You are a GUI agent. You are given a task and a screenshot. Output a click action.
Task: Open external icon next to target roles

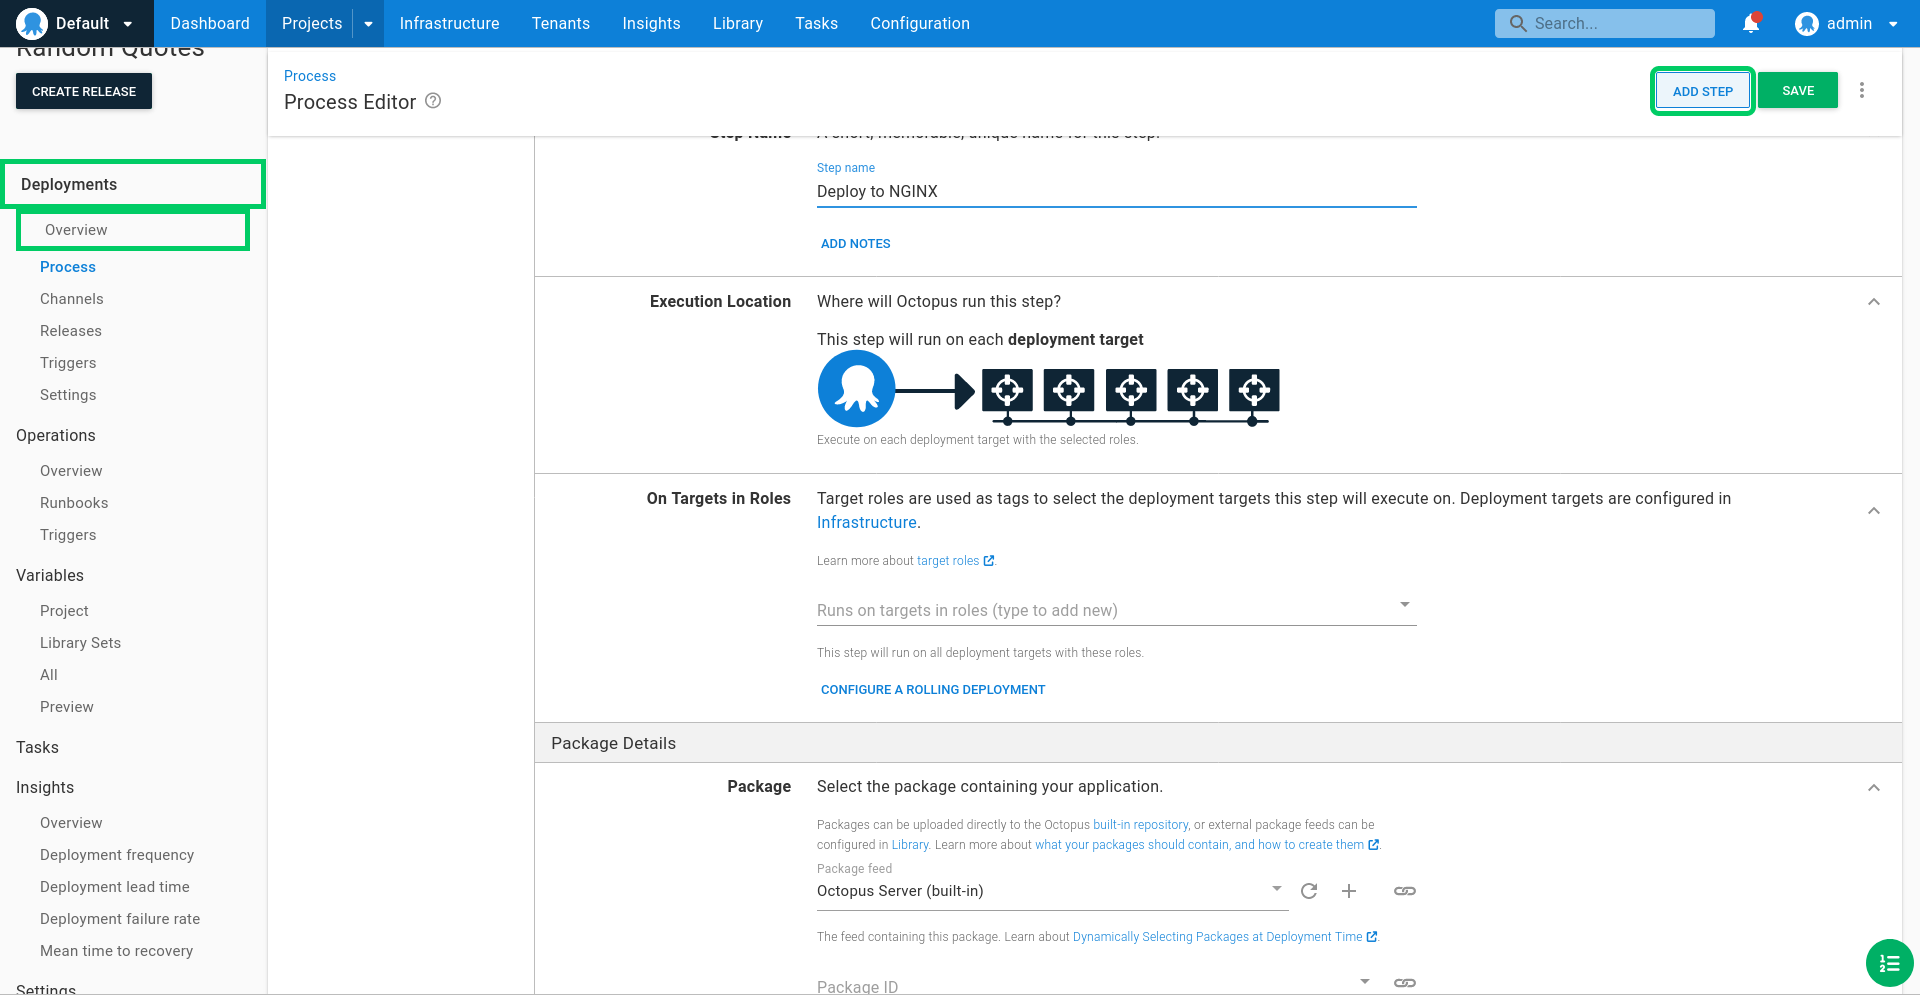(x=989, y=561)
